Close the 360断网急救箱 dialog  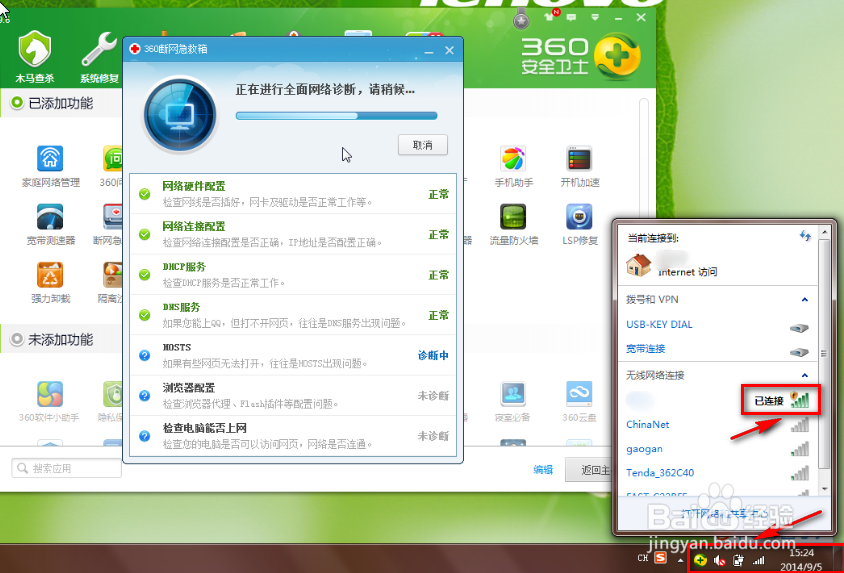point(449,50)
